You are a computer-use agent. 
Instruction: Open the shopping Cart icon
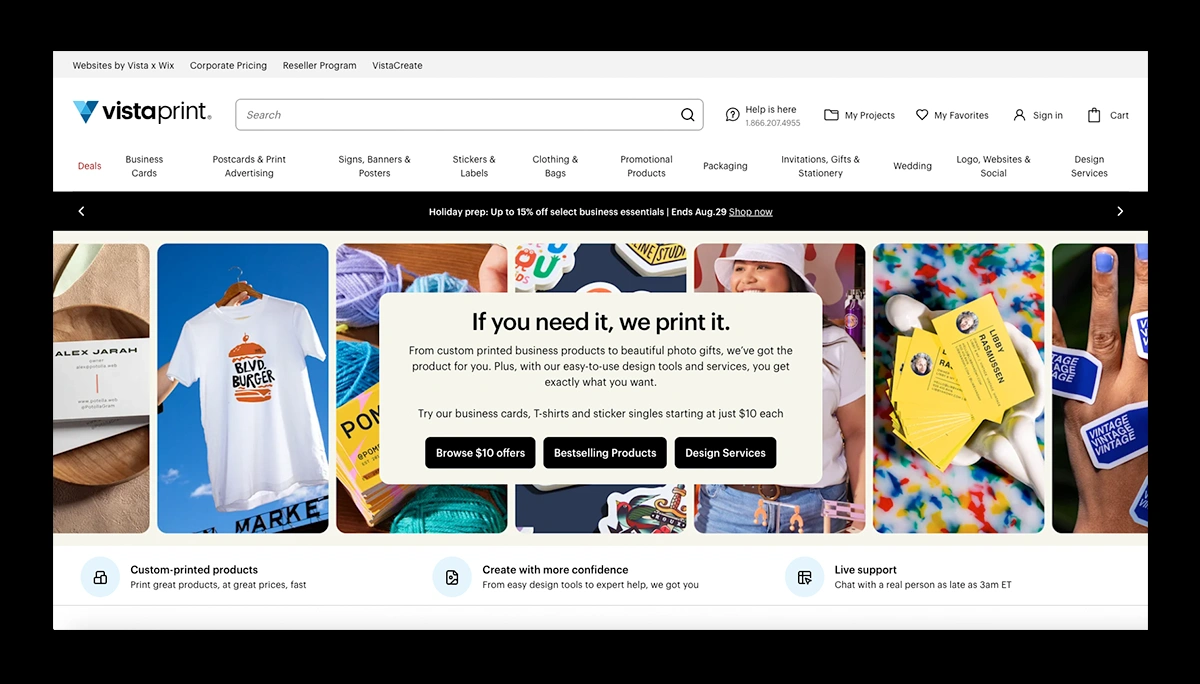[x=1094, y=115]
